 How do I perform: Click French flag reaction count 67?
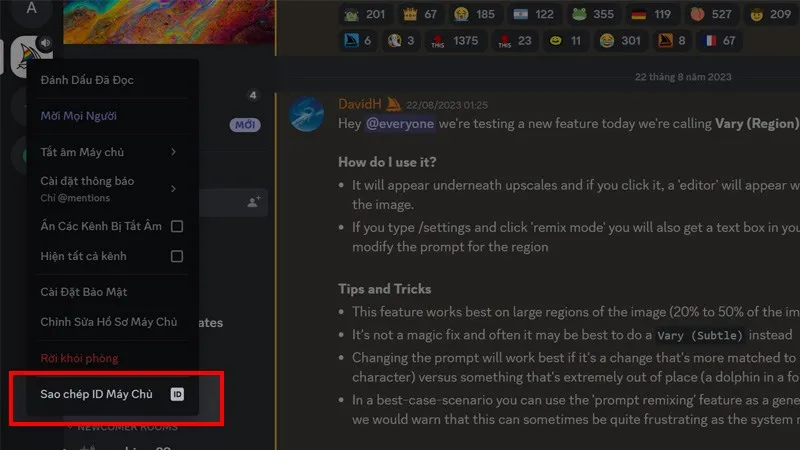[x=720, y=41]
